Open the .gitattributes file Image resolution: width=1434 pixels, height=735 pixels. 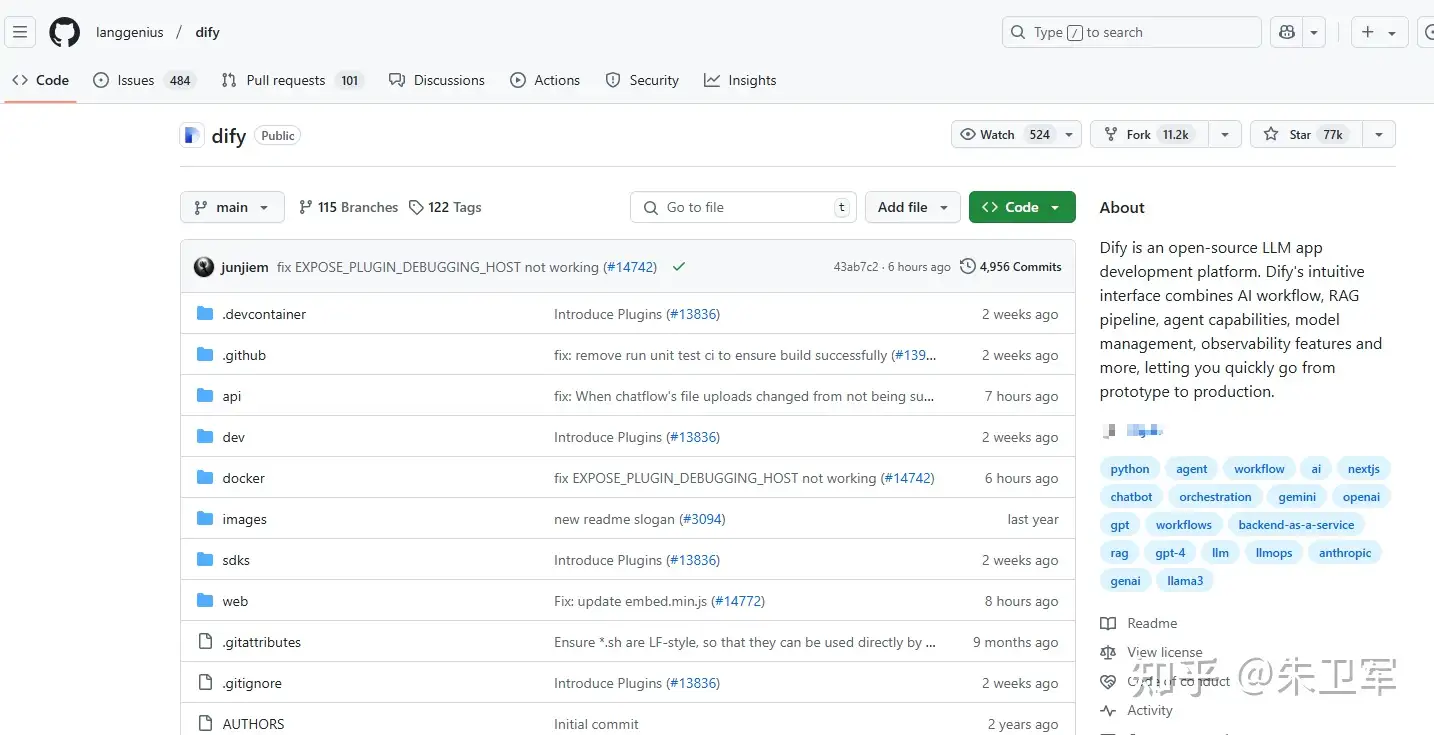261,642
